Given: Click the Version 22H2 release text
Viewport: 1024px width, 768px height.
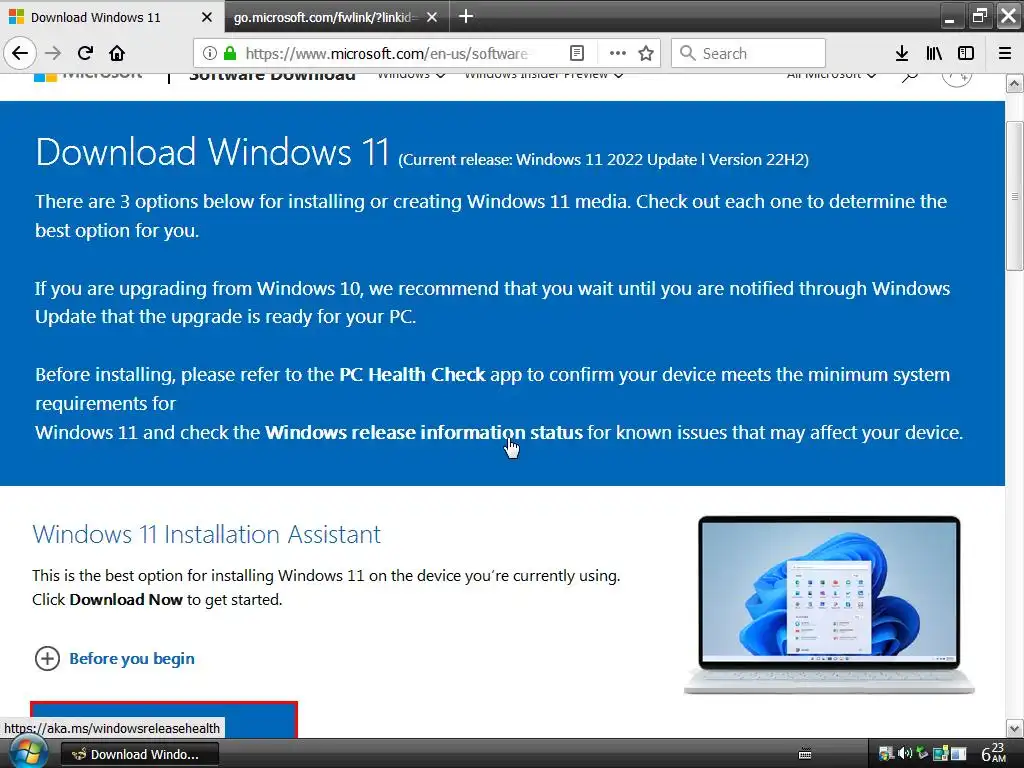Looking at the screenshot, I should tap(758, 160).
